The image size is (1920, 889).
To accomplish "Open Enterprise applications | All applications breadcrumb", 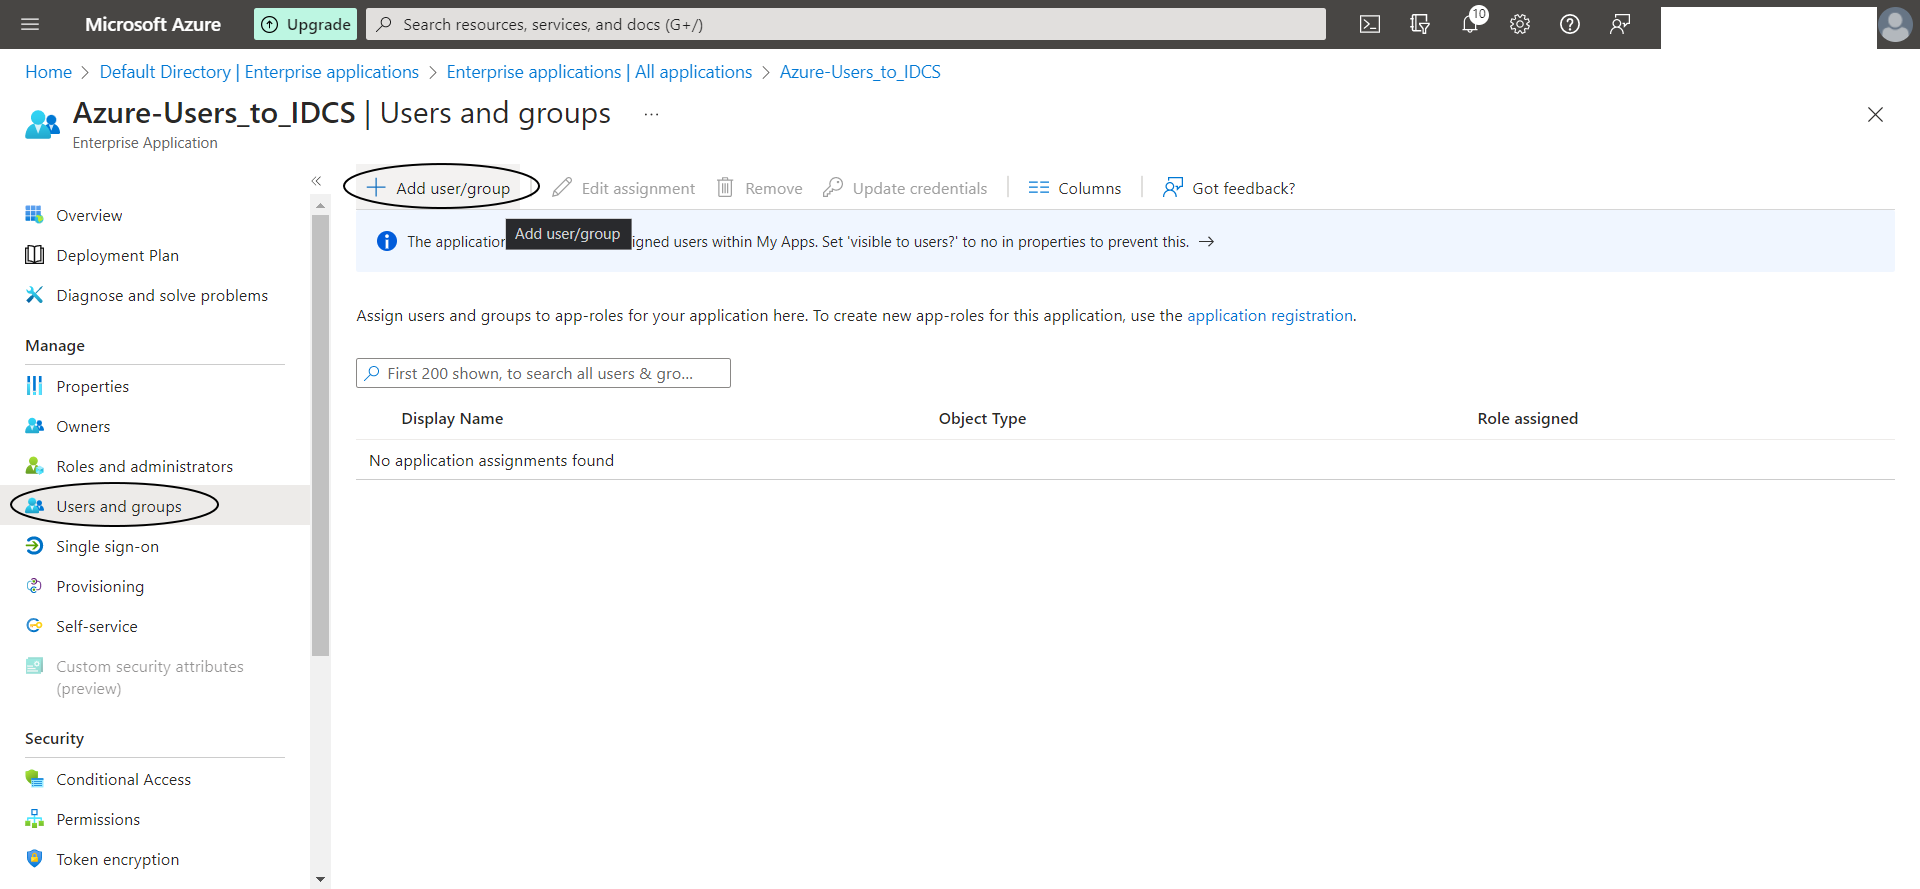I will click(x=599, y=72).
